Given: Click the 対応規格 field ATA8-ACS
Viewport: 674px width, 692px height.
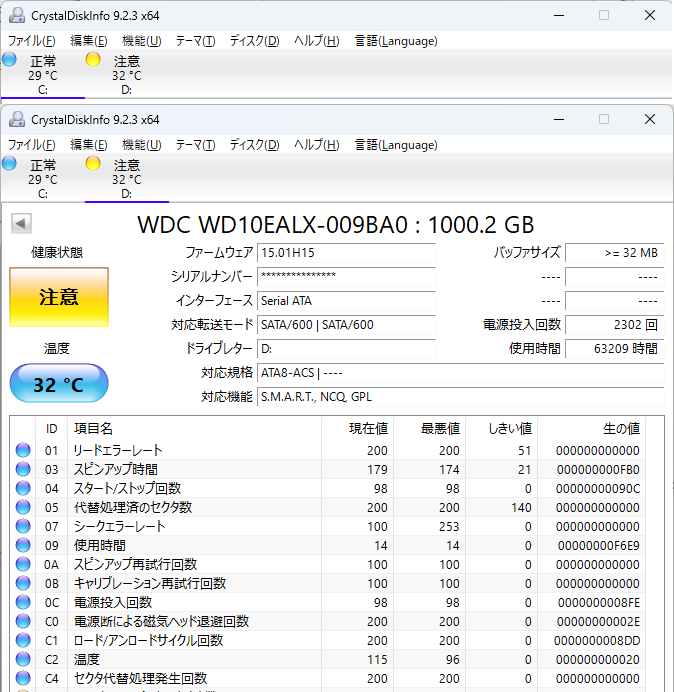Looking at the screenshot, I should [x=460, y=373].
